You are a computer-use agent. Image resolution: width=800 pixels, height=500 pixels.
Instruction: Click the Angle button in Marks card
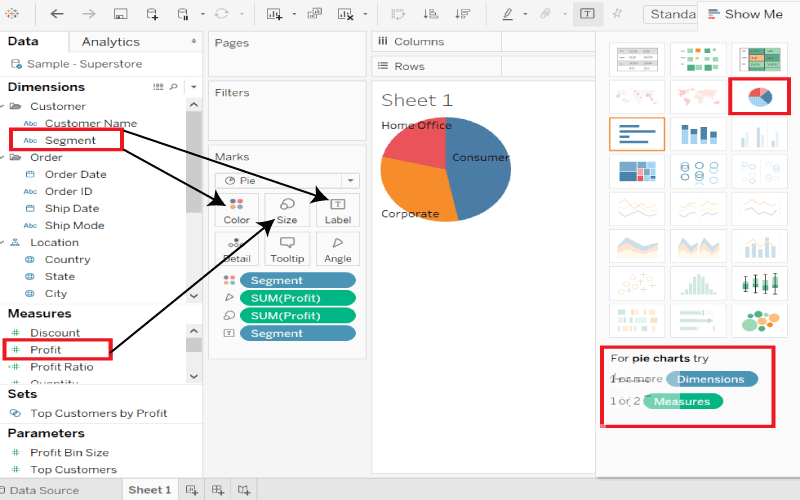point(338,249)
